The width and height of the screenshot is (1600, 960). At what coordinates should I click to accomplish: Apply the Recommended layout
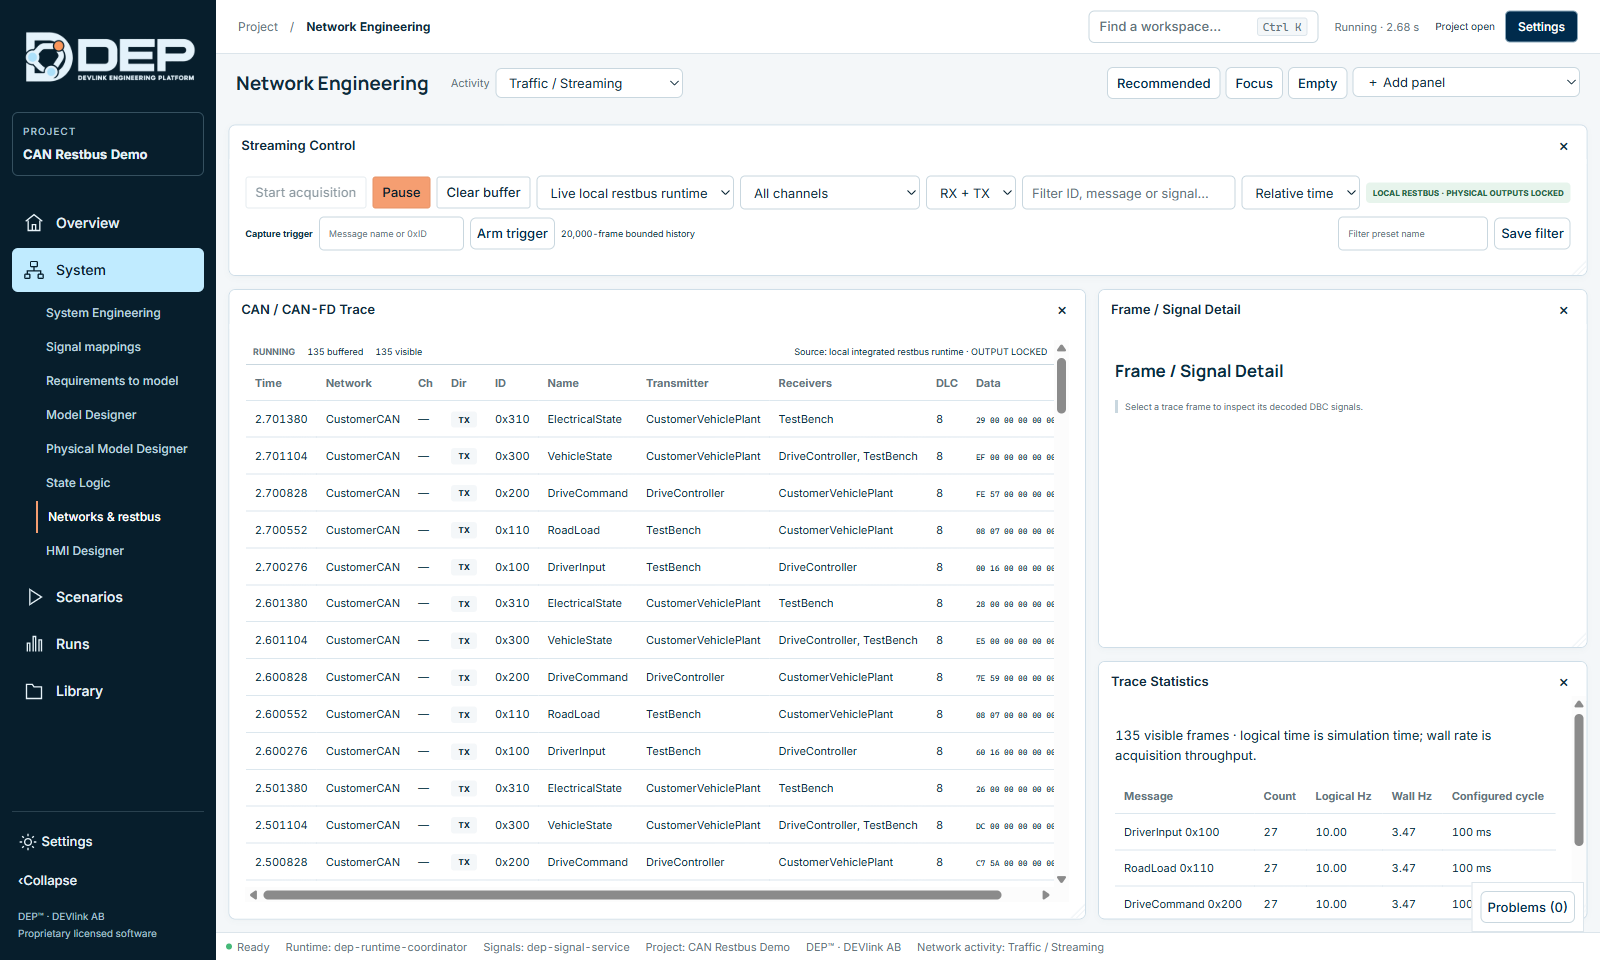point(1163,83)
